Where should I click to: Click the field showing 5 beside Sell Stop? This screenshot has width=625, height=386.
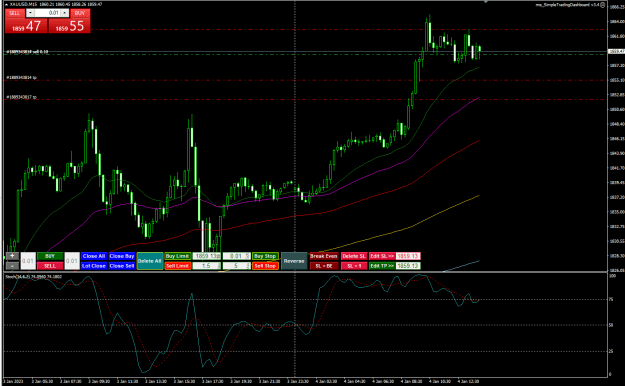coord(236,266)
